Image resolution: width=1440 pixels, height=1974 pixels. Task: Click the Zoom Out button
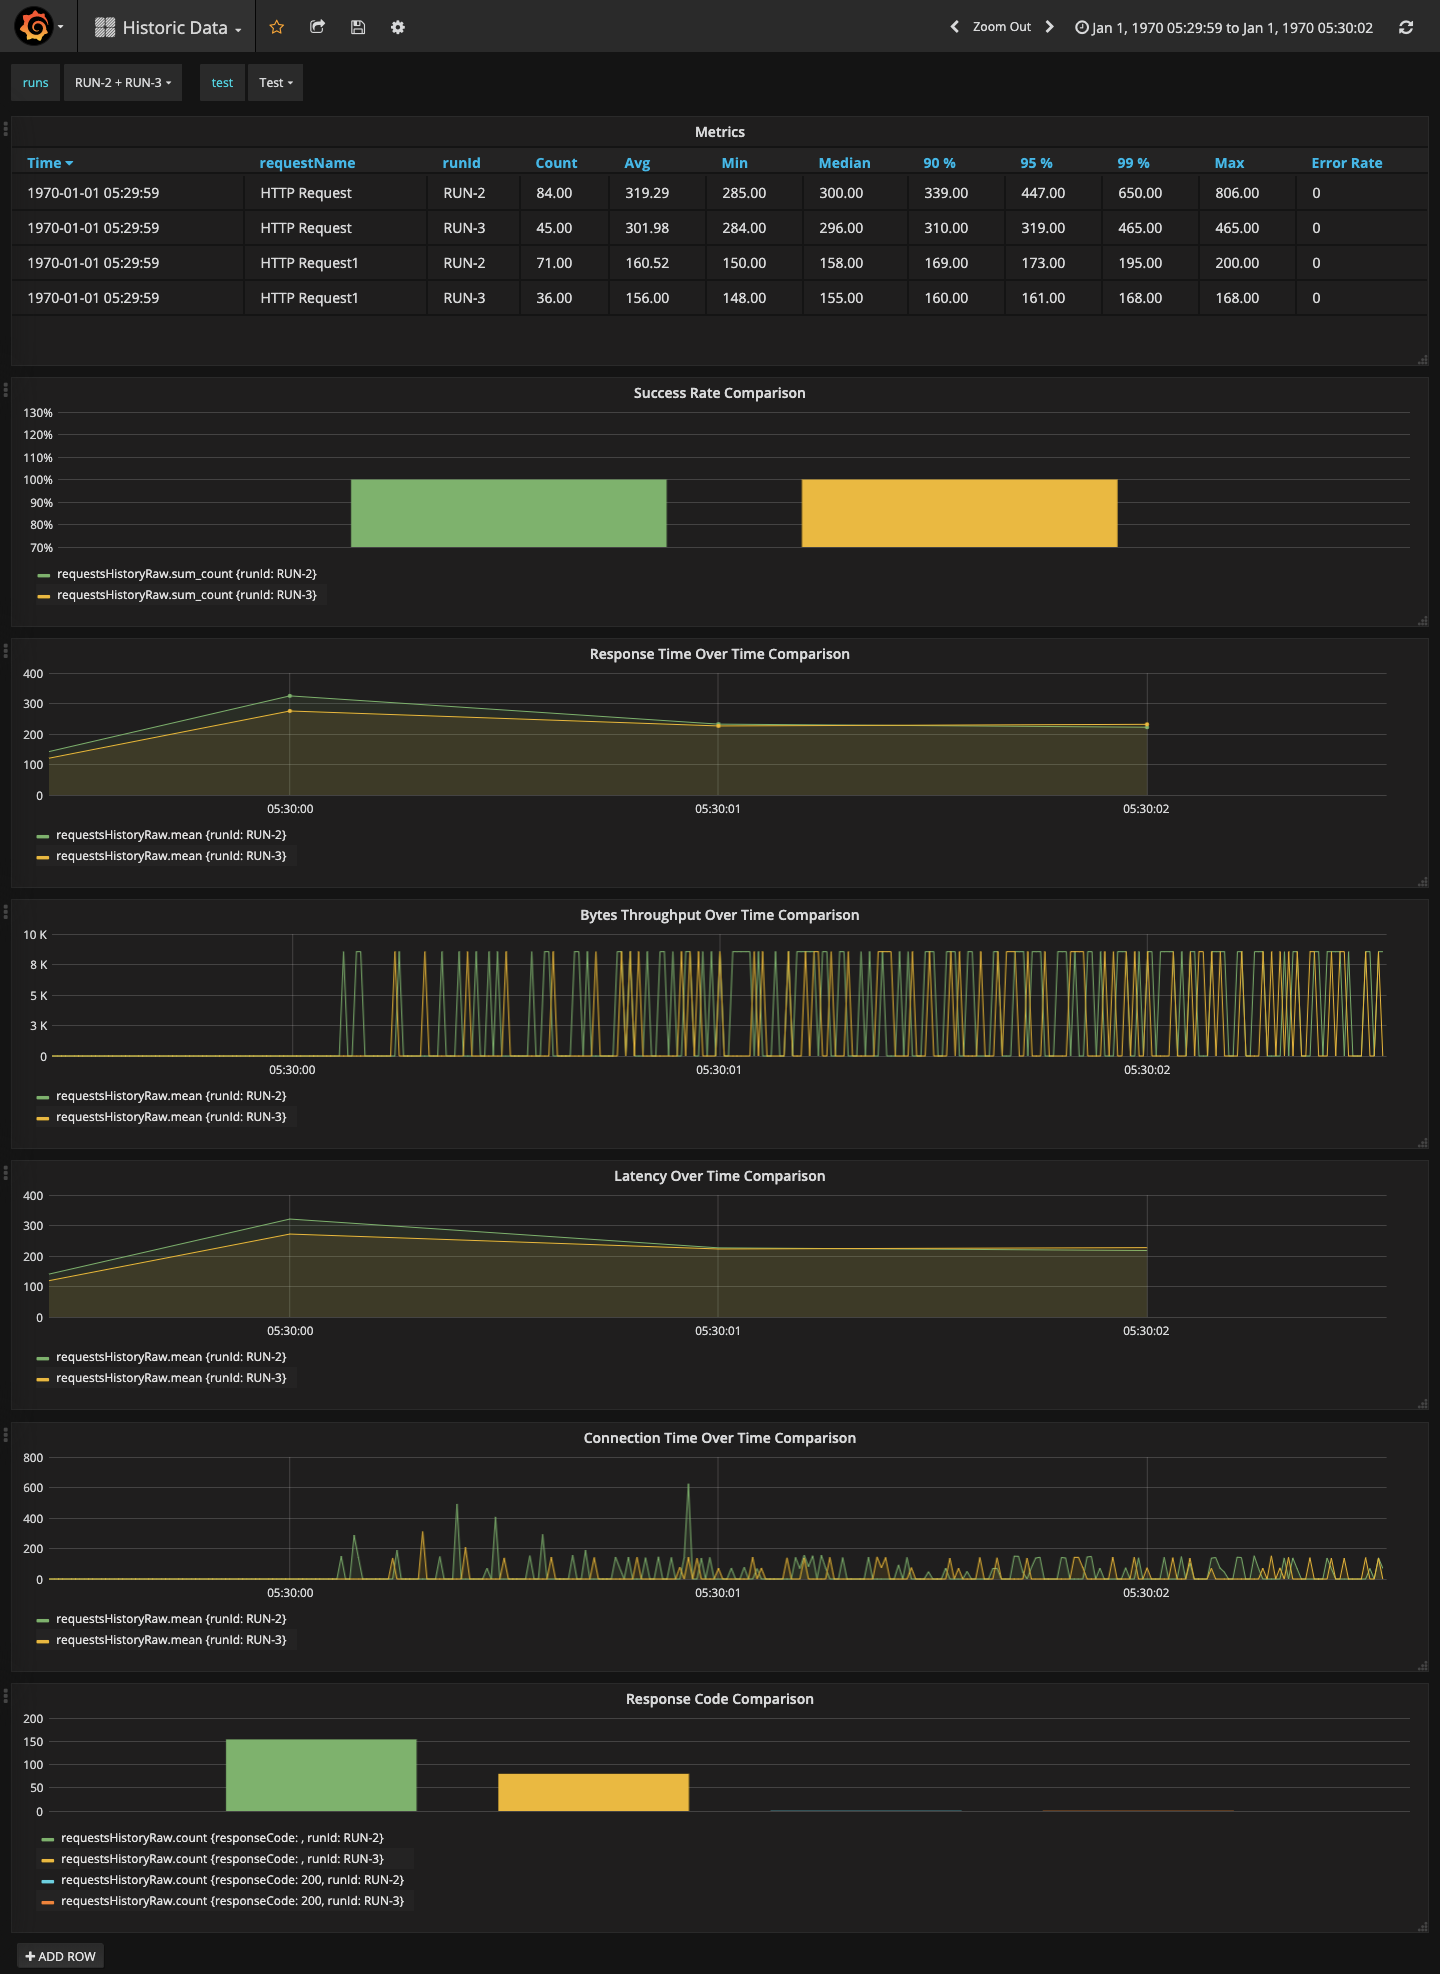1002,27
